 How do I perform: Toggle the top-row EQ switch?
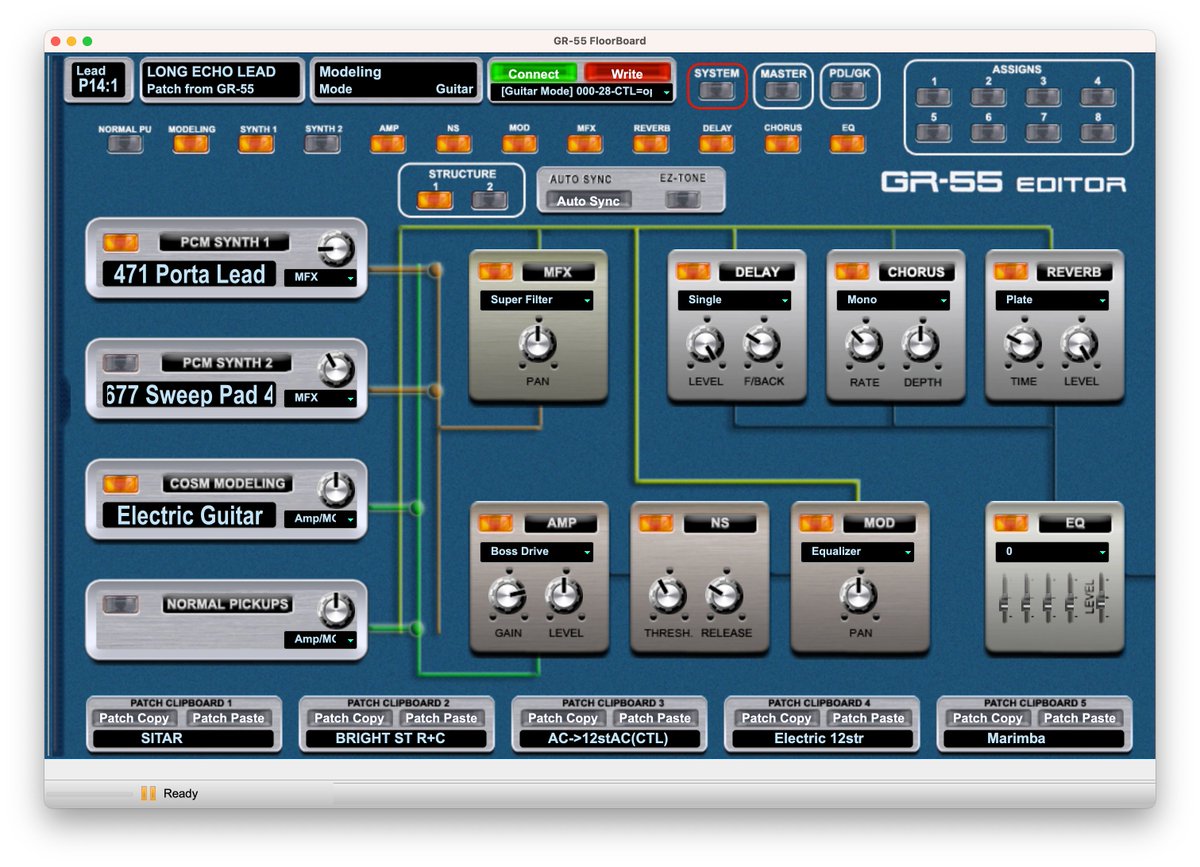pyautogui.click(x=848, y=143)
